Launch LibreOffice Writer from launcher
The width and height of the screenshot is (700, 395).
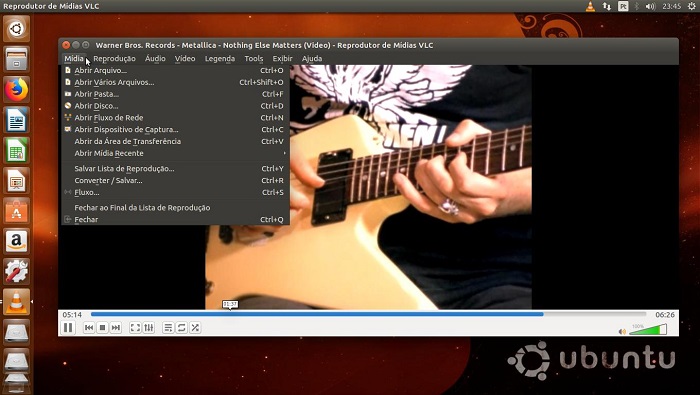[x=17, y=120]
